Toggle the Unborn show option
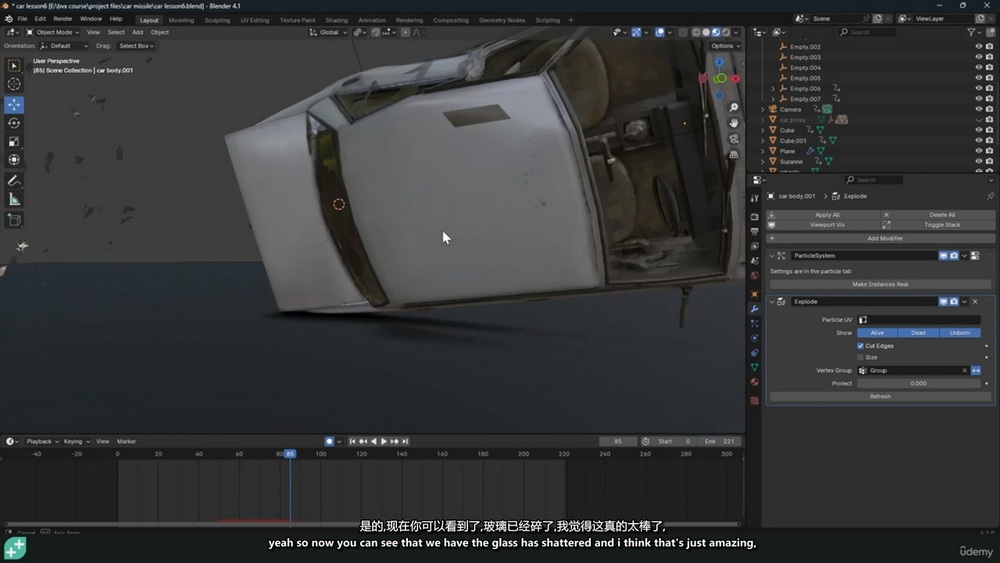Screen dimensions: 1000x563 click(x=959, y=333)
